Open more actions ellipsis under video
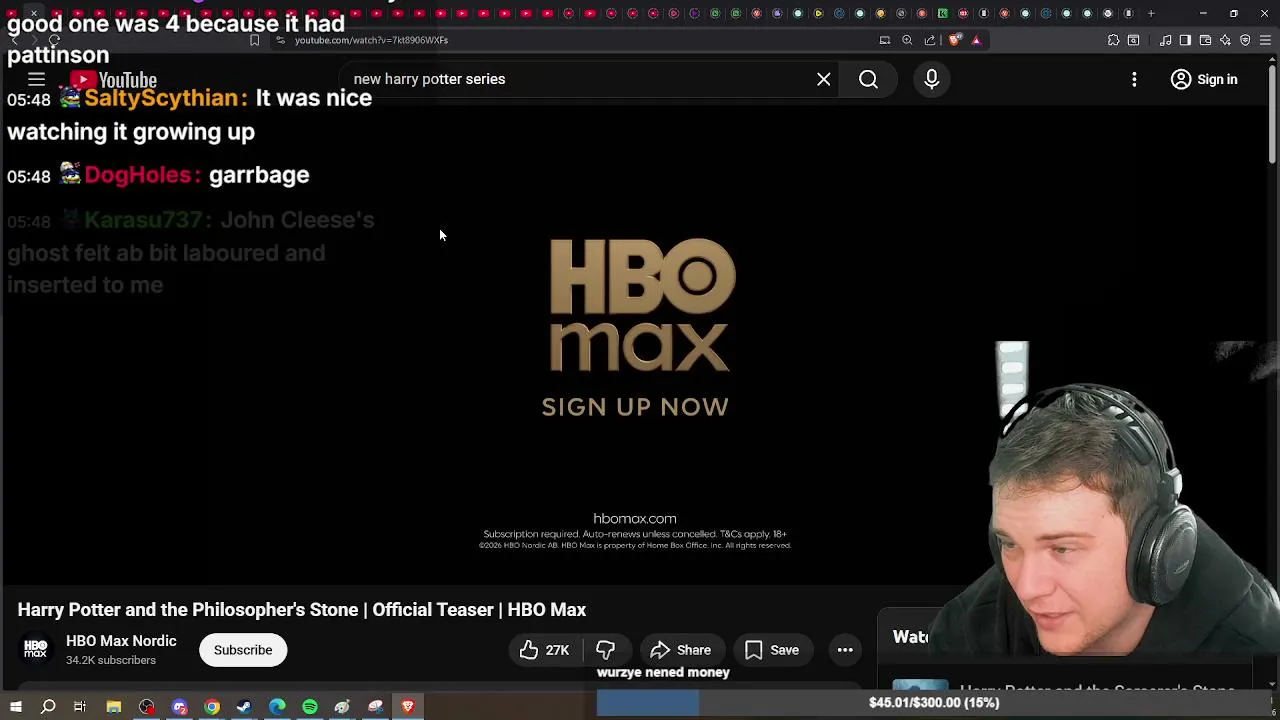 [845, 650]
